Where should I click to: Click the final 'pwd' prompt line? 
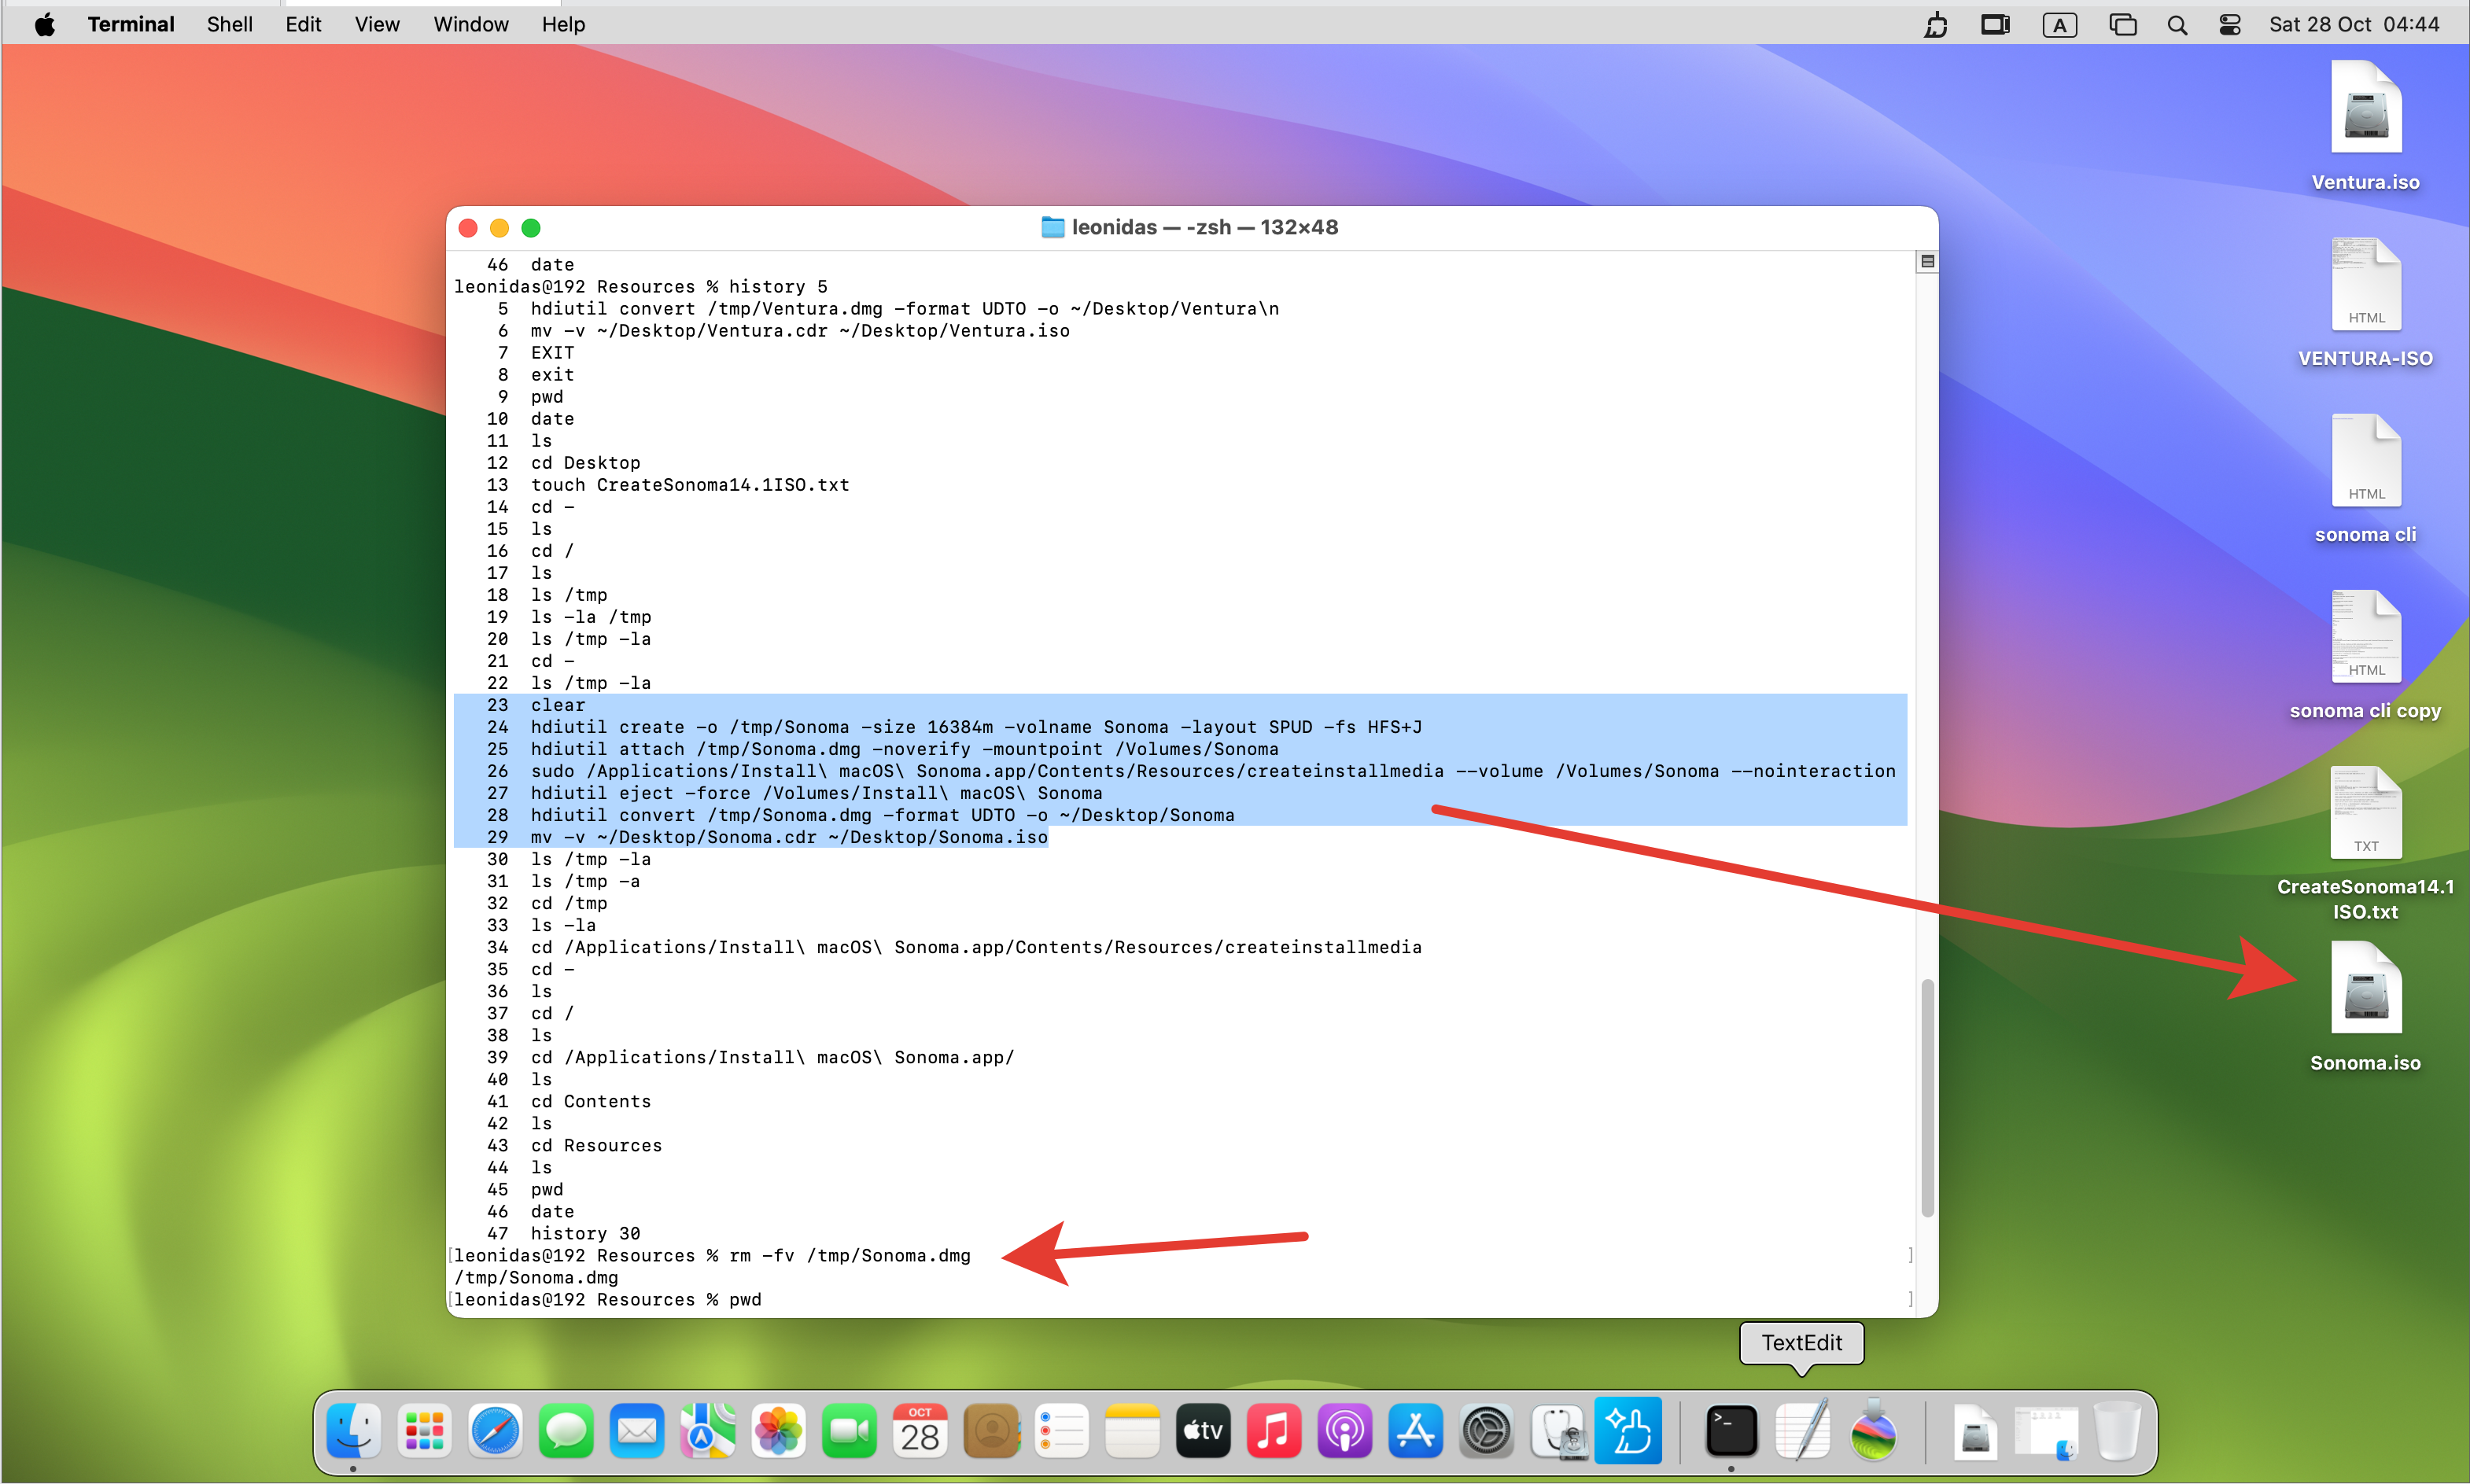pyautogui.click(x=608, y=1300)
